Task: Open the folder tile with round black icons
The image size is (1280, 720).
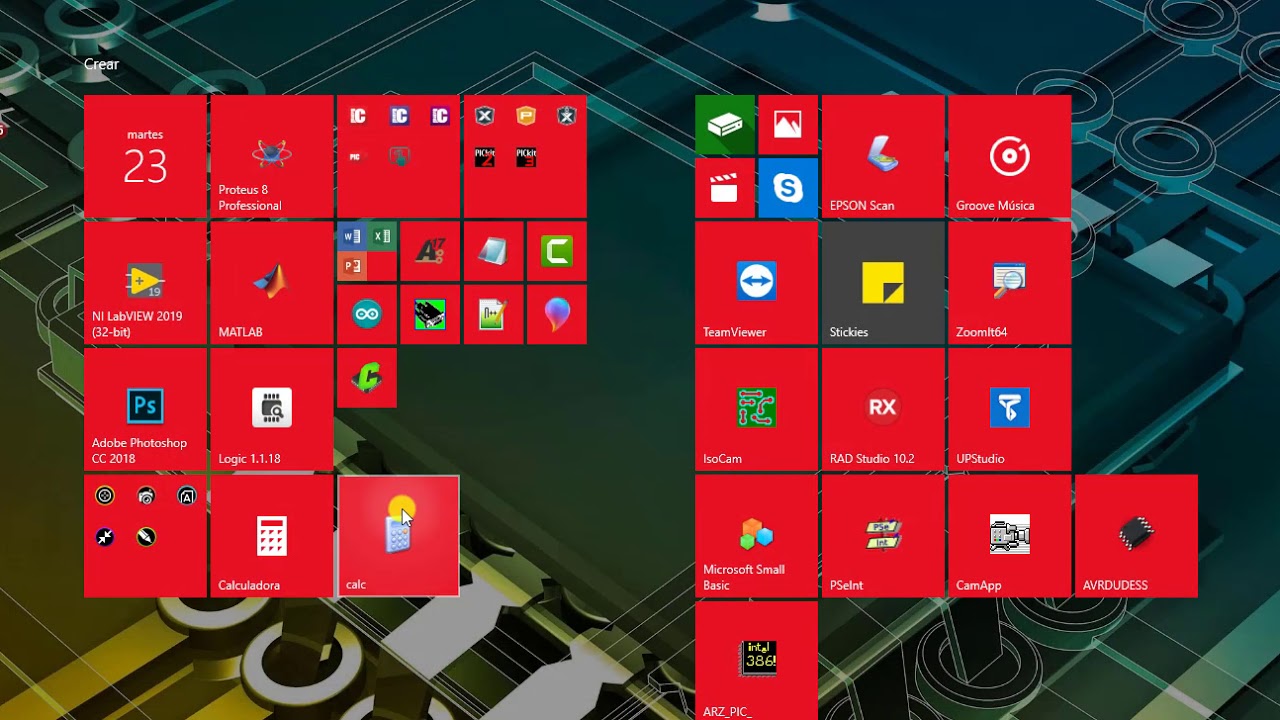Action: tap(145, 536)
